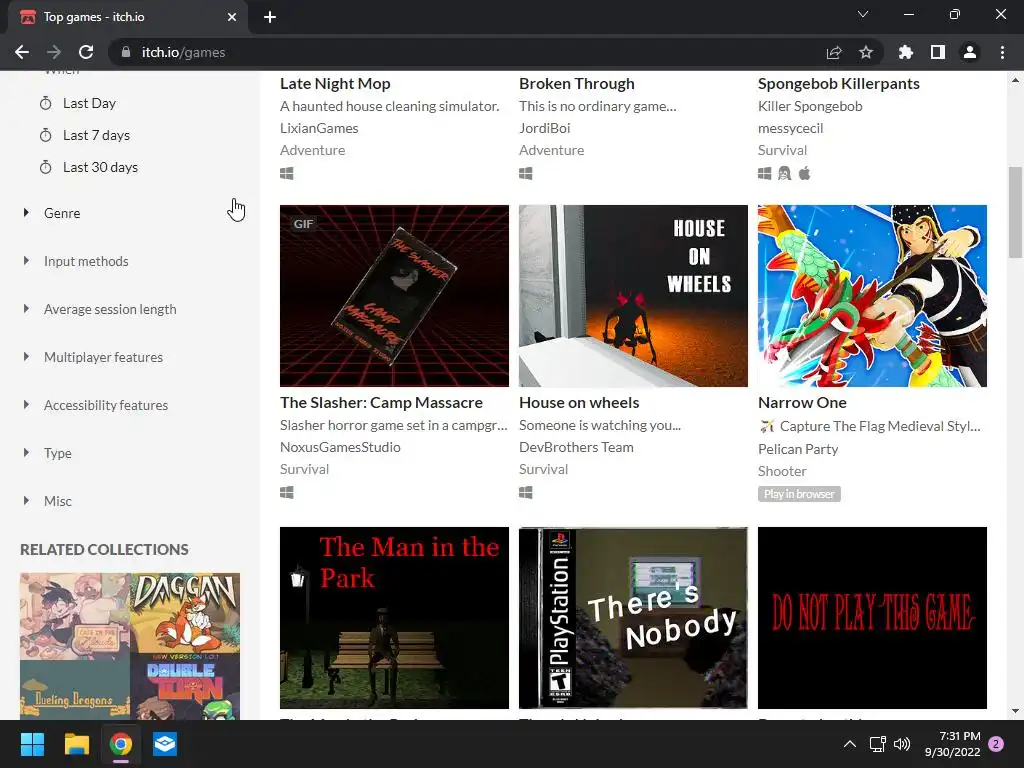Select the Top games - itch.io tab
The width and height of the screenshot is (1024, 768).
click(127, 17)
